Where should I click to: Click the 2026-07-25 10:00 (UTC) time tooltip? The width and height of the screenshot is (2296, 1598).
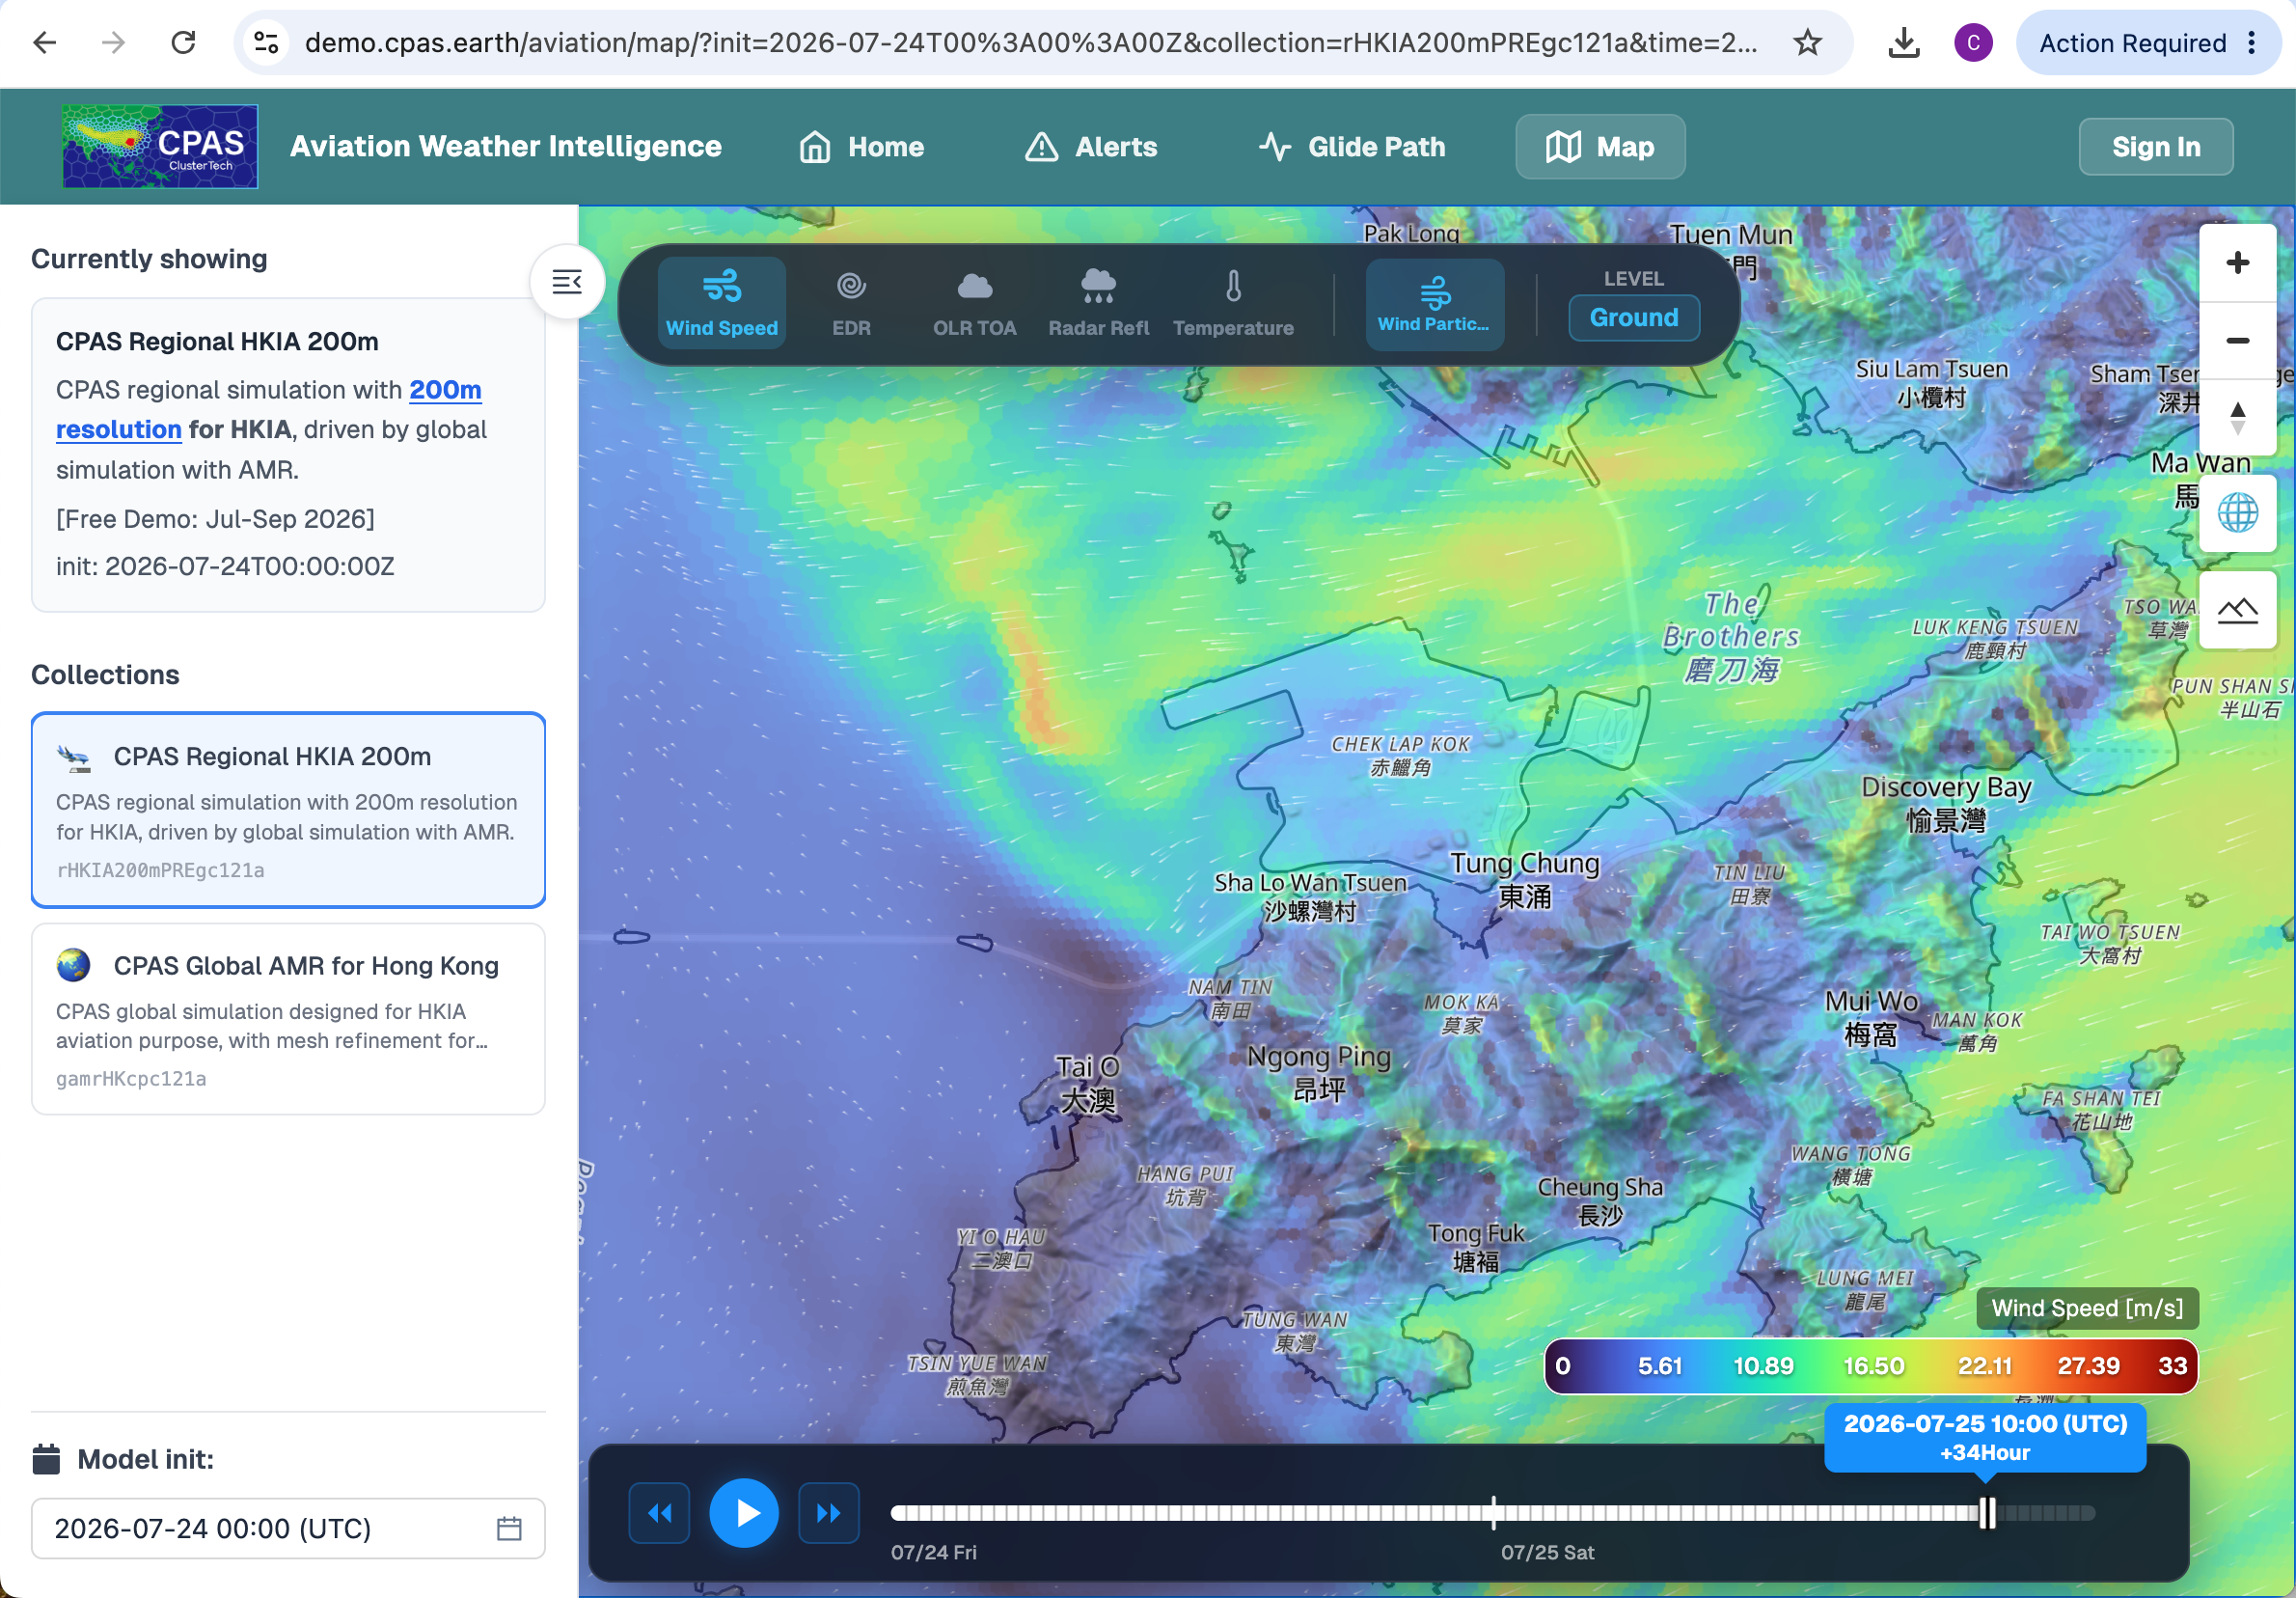[x=1984, y=1437]
